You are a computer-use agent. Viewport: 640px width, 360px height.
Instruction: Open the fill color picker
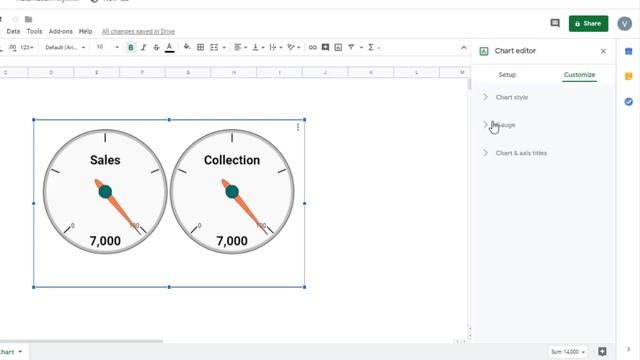tap(187, 47)
